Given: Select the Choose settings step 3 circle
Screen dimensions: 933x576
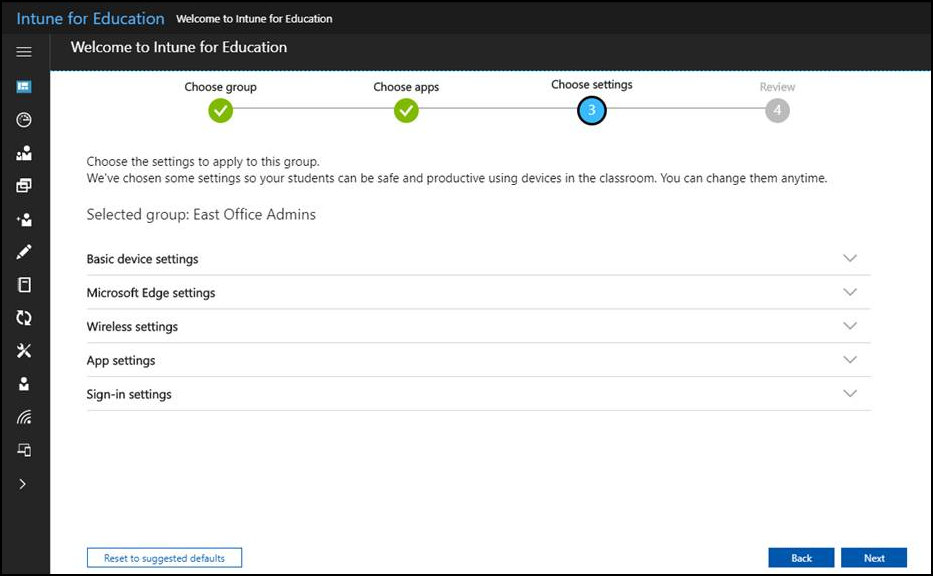Looking at the screenshot, I should pyautogui.click(x=591, y=111).
